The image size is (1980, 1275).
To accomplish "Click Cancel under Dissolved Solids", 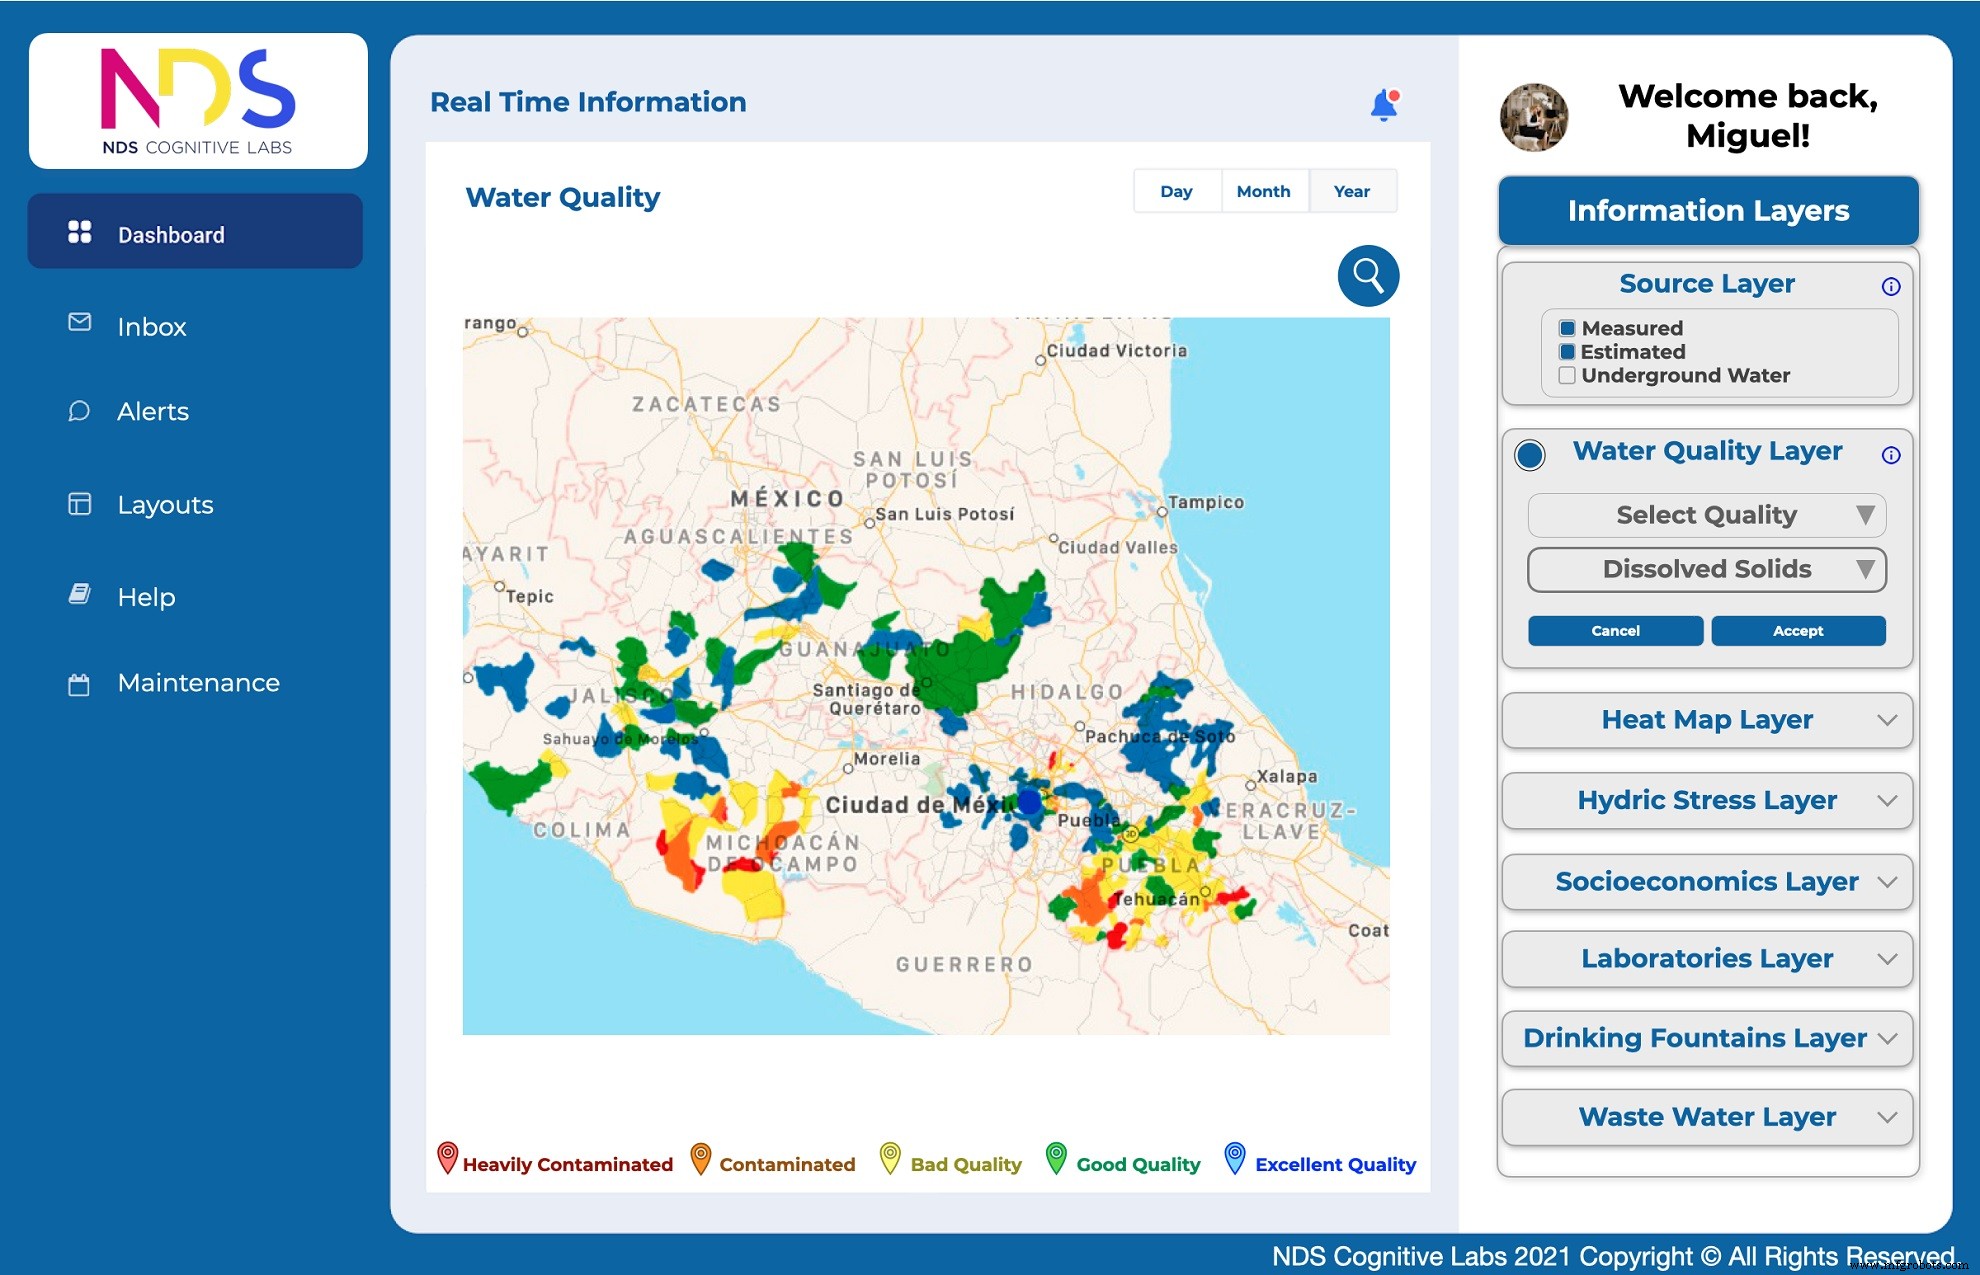I will (x=1615, y=630).
